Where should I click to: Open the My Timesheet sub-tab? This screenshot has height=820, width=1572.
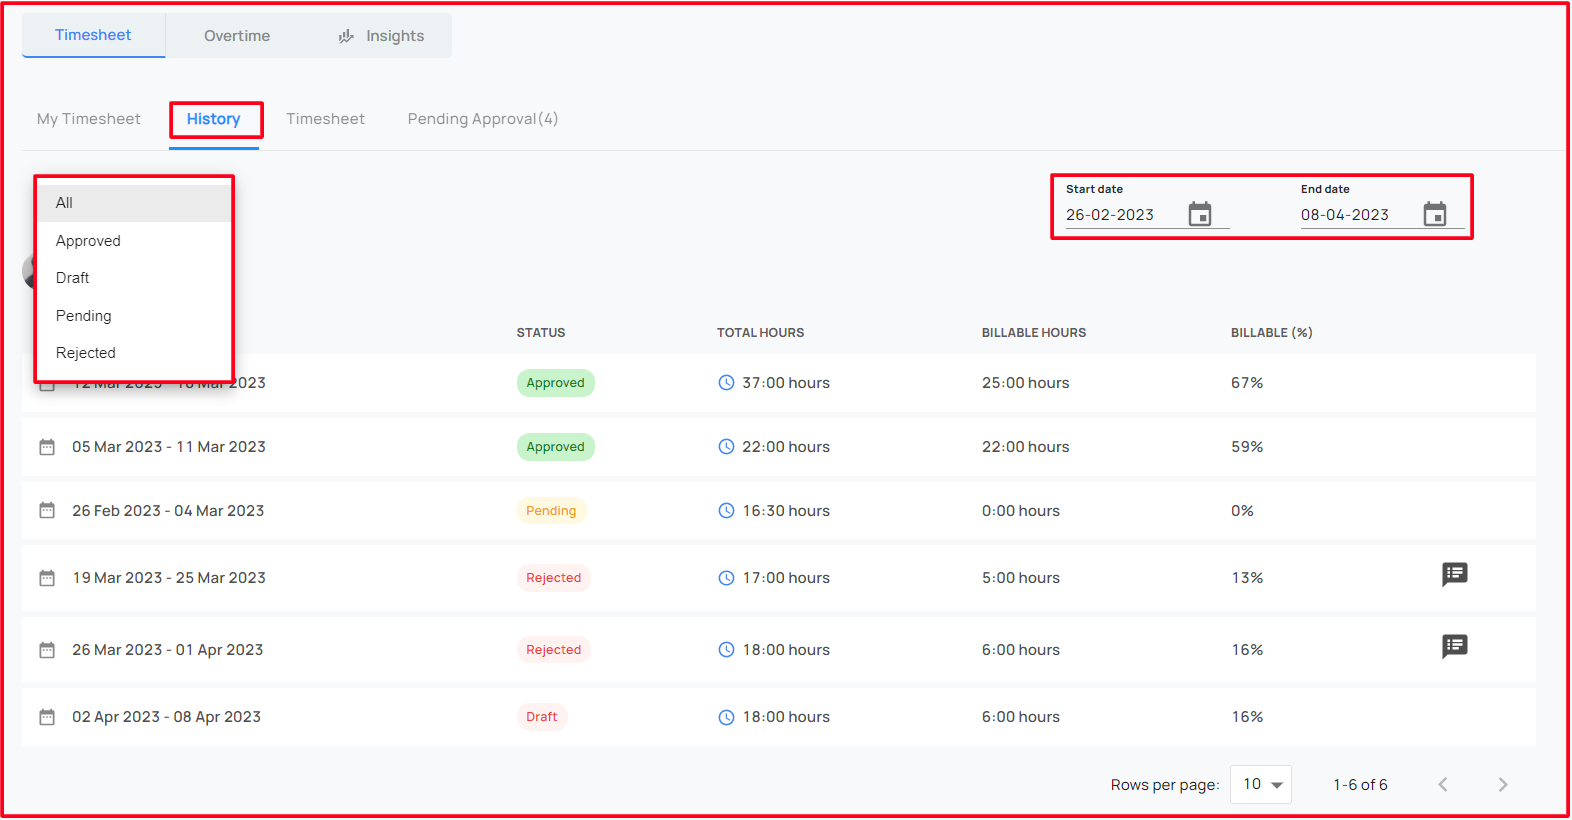[x=89, y=119]
